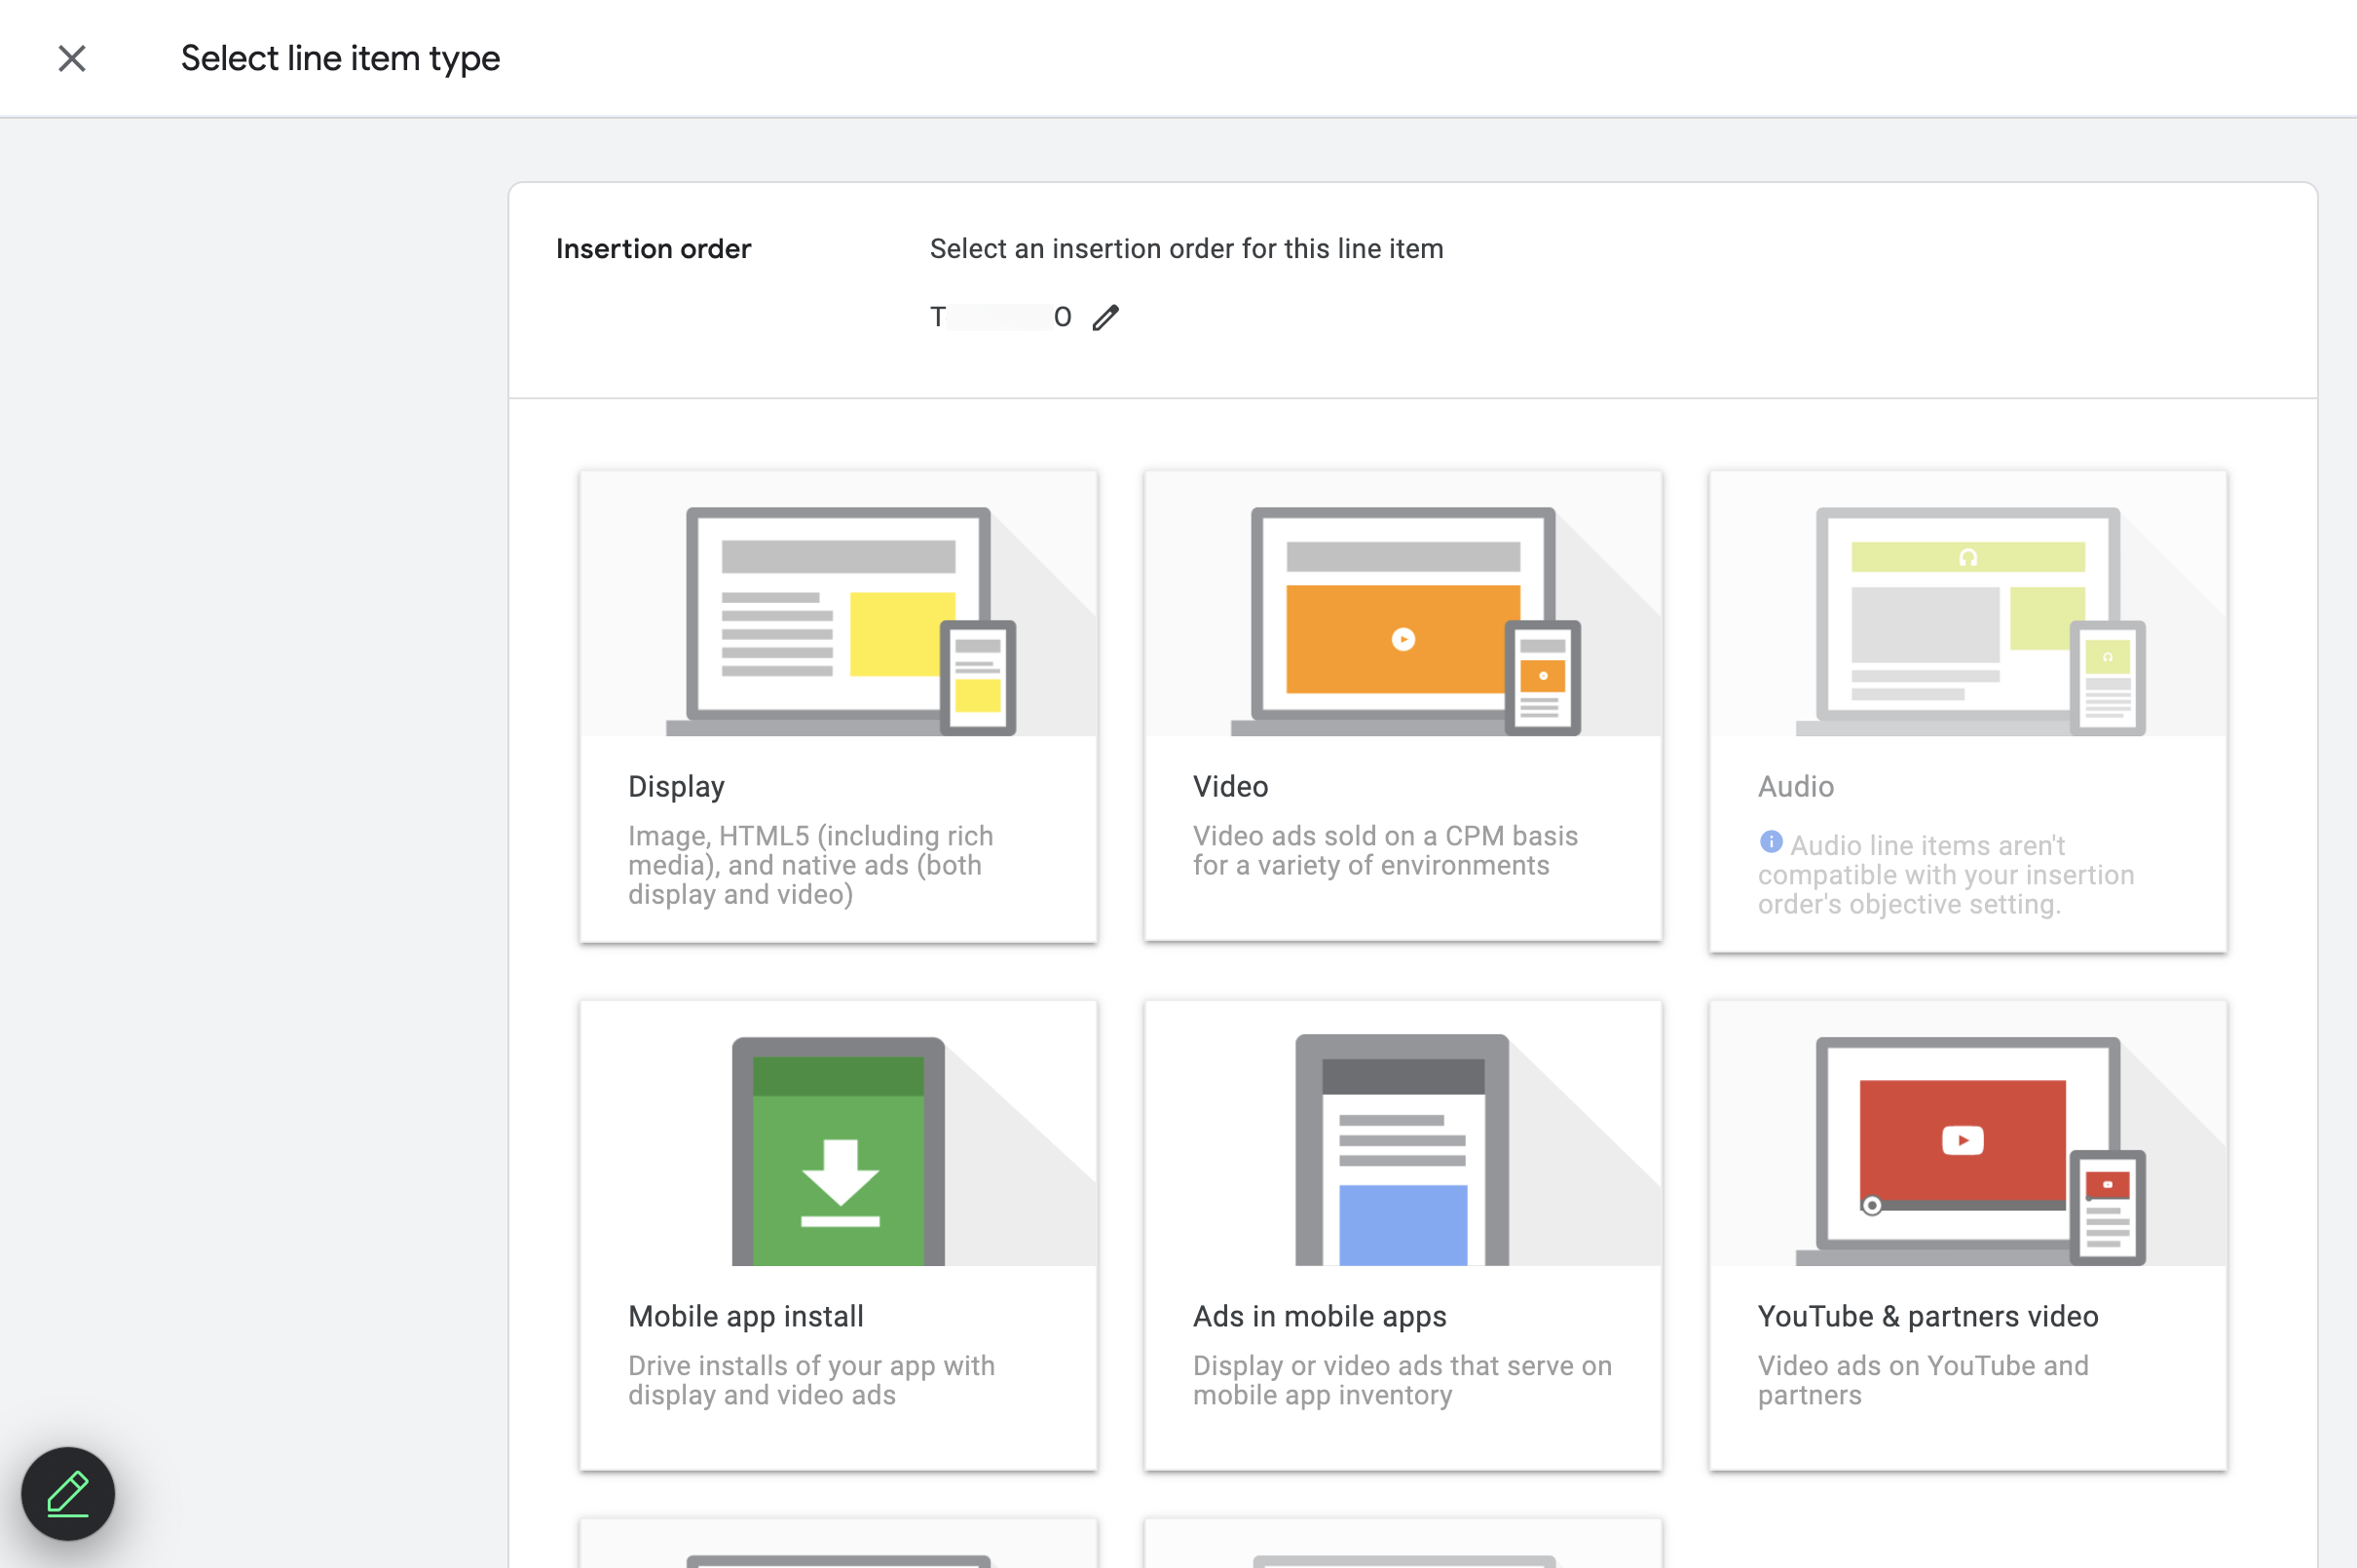Choose the Video line item title

click(1230, 787)
